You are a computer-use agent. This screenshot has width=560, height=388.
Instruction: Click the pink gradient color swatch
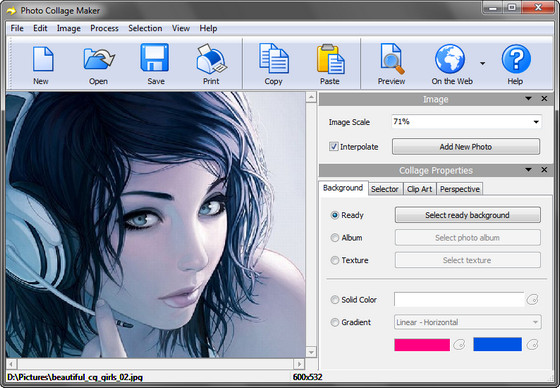click(422, 345)
